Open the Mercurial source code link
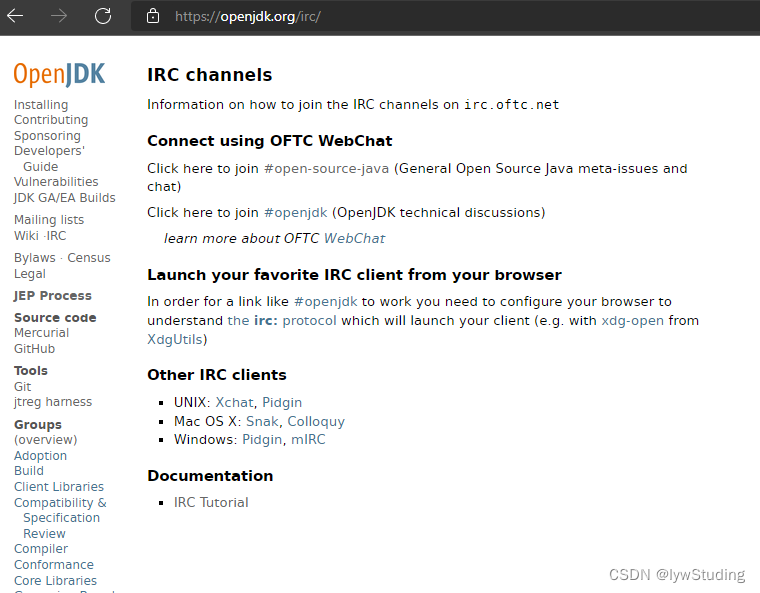Viewport: 760px width, 593px height. pyautogui.click(x=41, y=333)
